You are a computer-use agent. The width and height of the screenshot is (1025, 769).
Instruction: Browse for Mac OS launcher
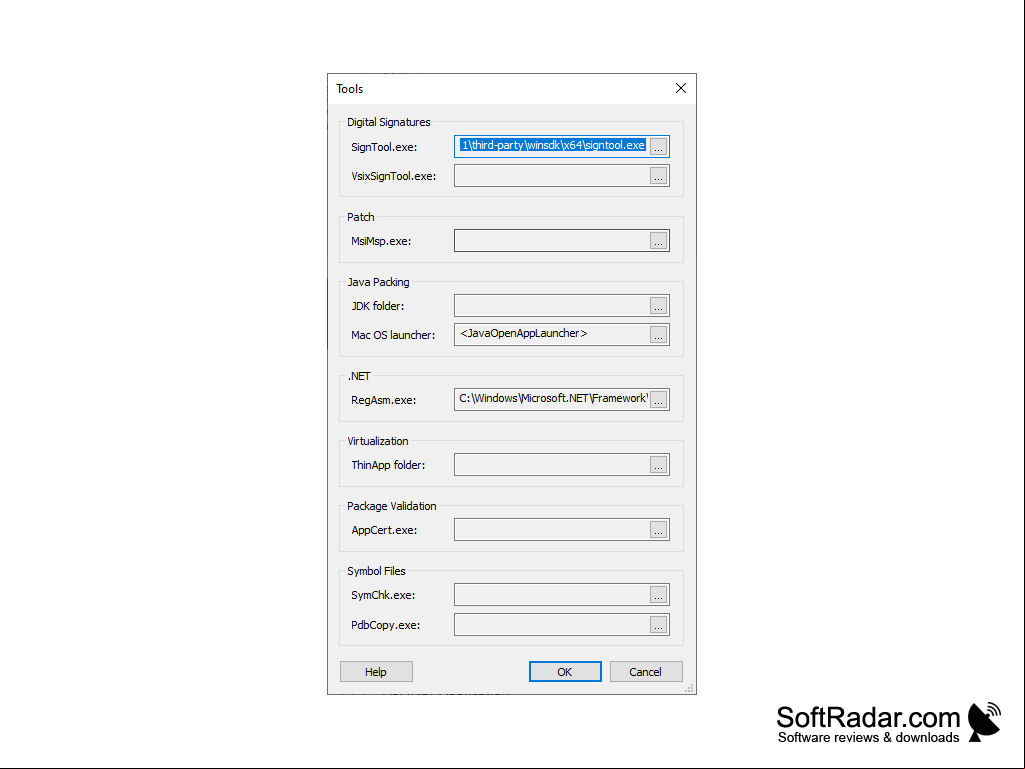pos(658,335)
